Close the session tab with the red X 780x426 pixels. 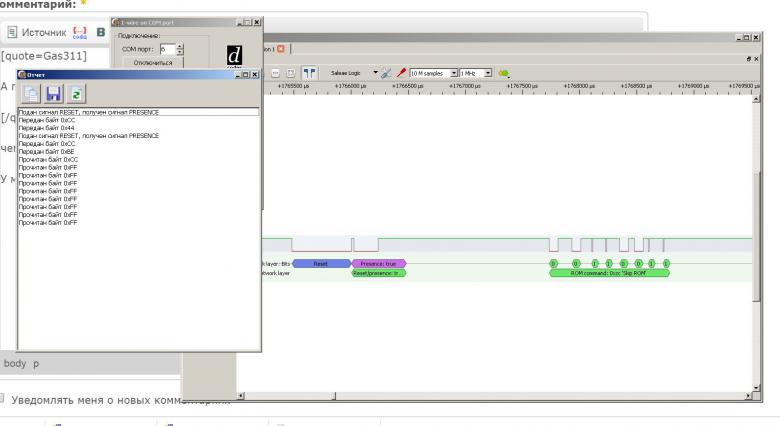[x=281, y=48]
